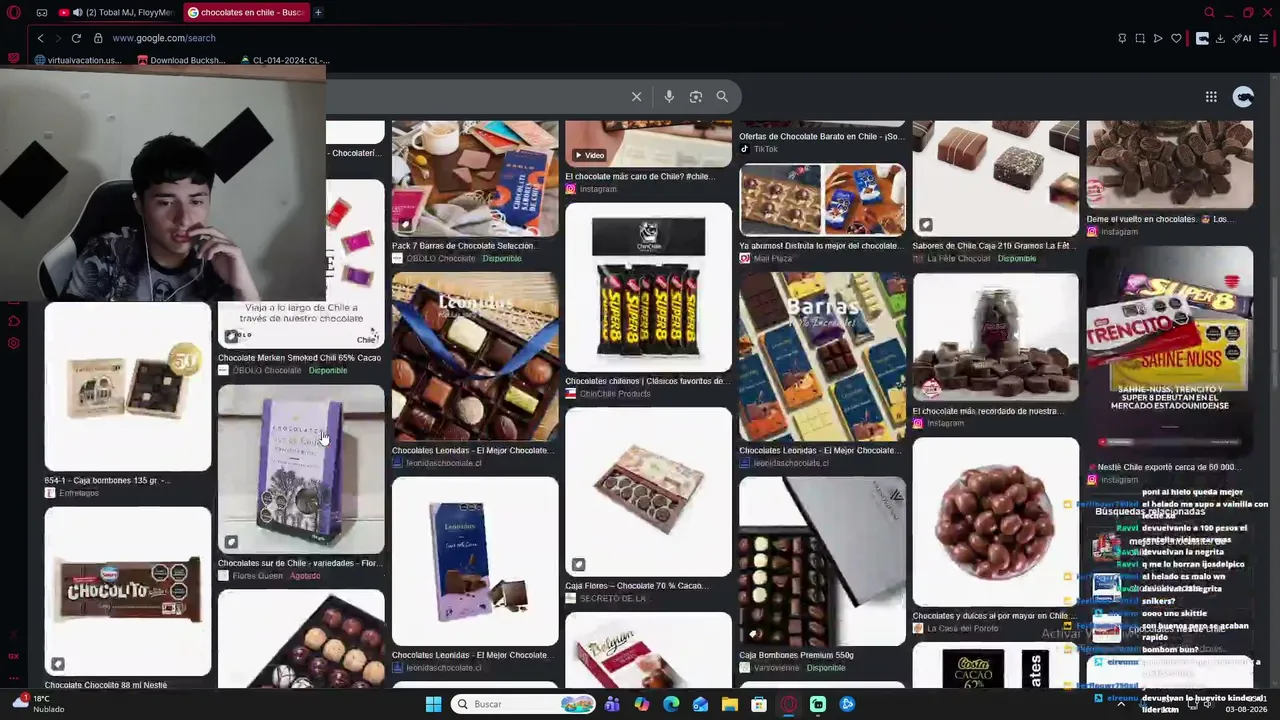Open the bowl of chocolate-covered almonds image
This screenshot has width=1280, height=720.
996,522
